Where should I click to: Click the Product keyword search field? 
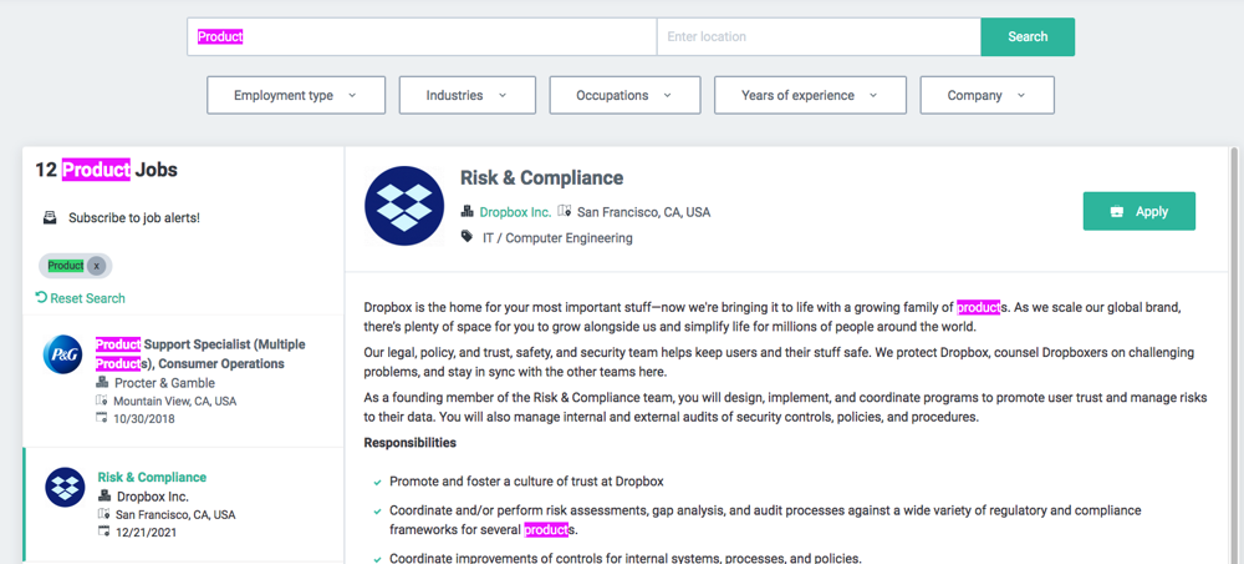tap(421, 37)
